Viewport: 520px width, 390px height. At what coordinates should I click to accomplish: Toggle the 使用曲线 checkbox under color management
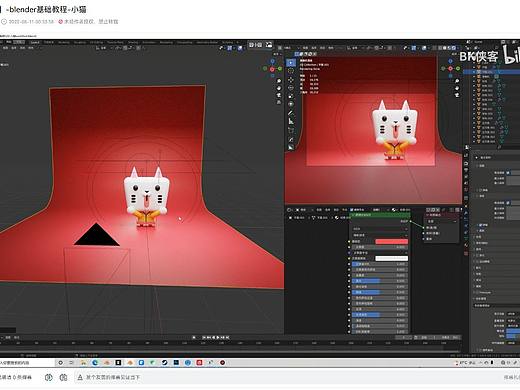(480, 350)
